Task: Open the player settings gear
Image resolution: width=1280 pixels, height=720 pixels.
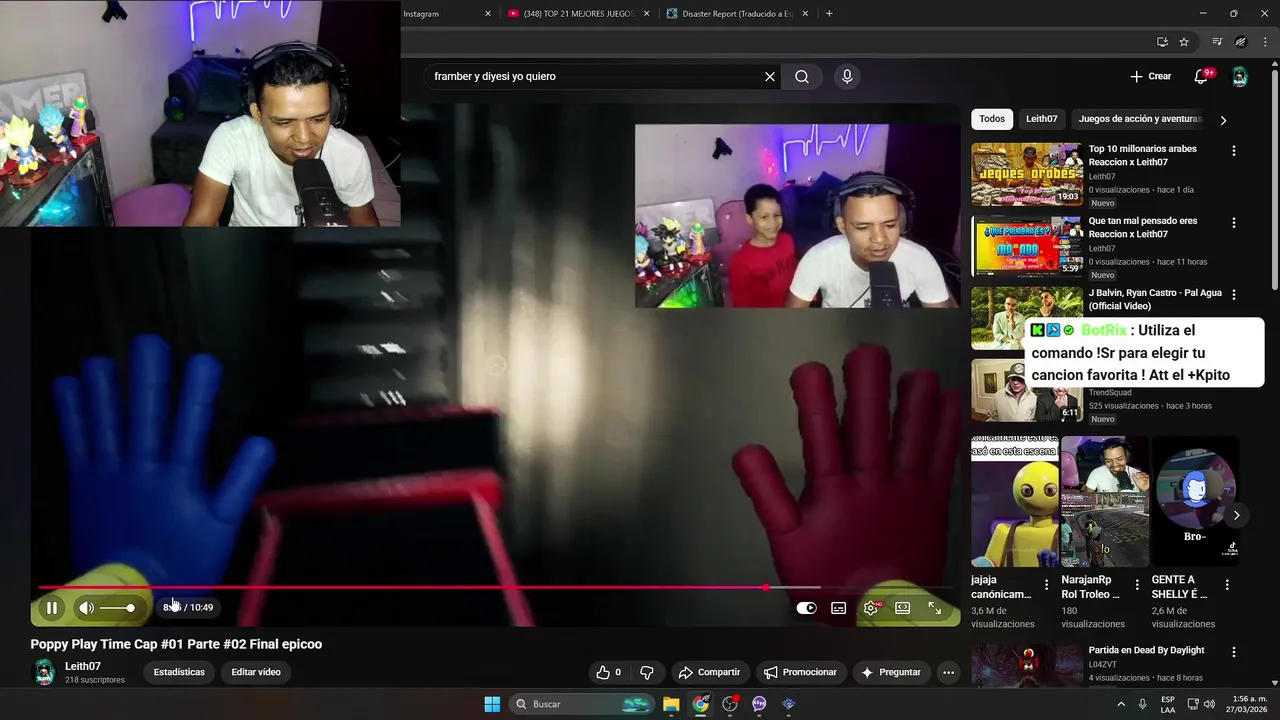Action: point(871,607)
